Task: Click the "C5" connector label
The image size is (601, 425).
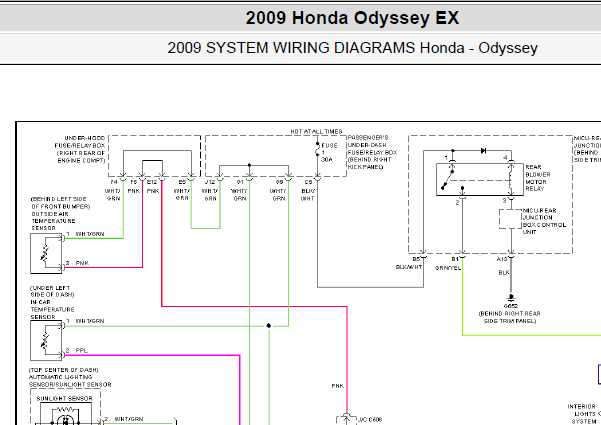Action: [x=308, y=182]
